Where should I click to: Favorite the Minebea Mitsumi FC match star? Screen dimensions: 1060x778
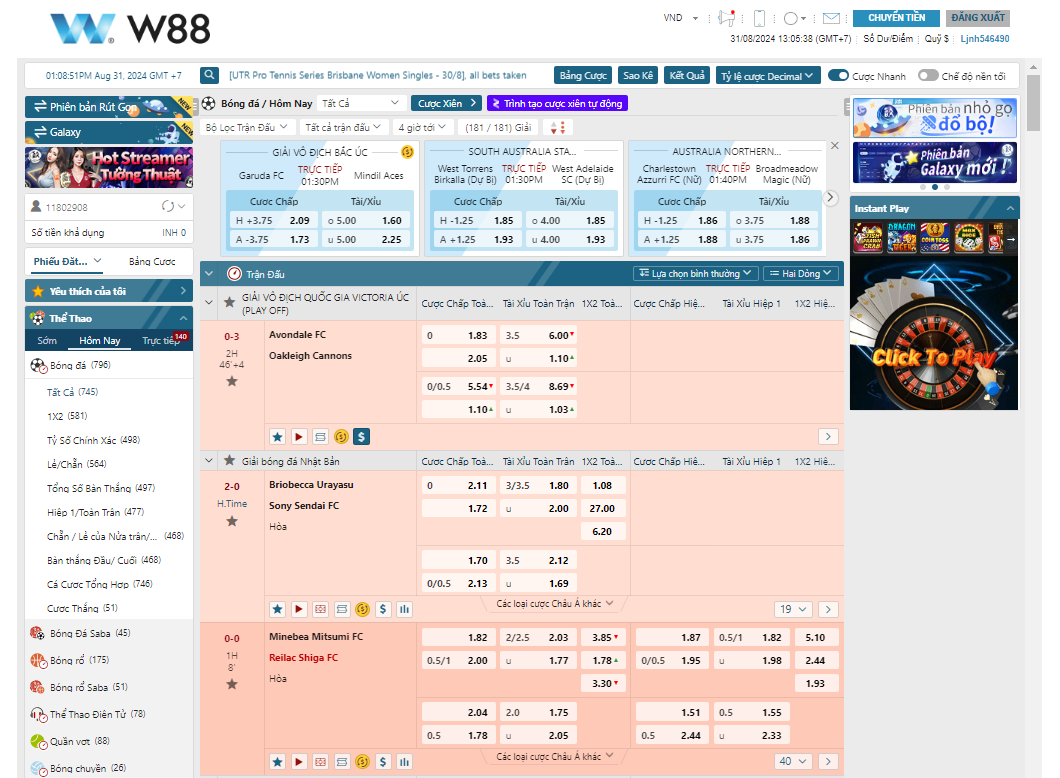pos(232,684)
